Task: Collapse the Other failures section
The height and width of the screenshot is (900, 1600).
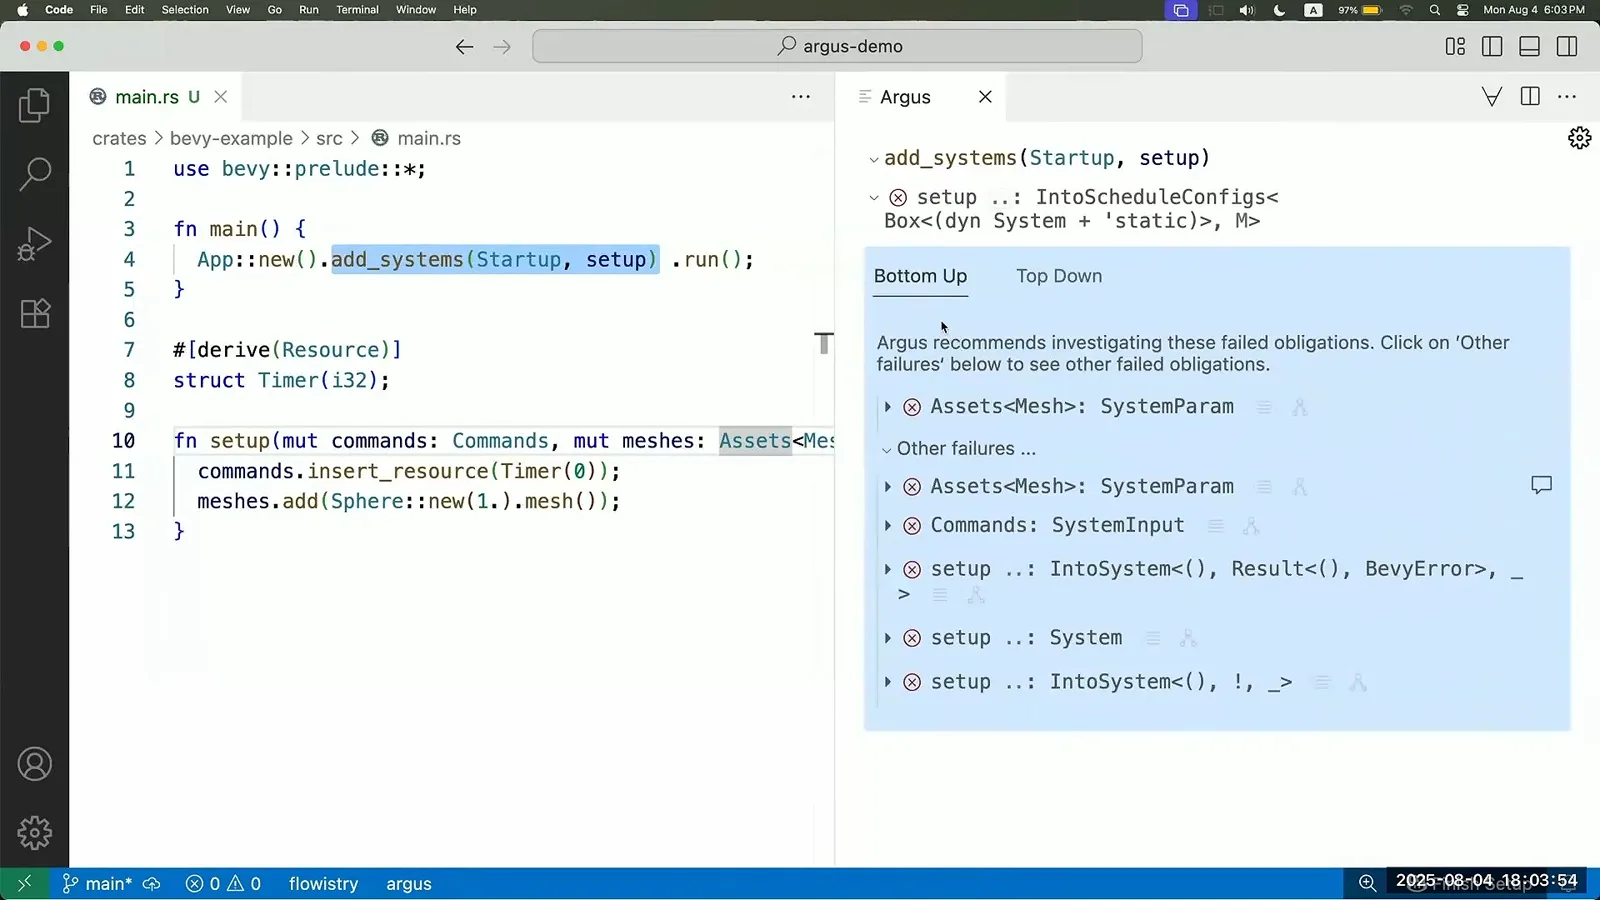Action: point(886,450)
